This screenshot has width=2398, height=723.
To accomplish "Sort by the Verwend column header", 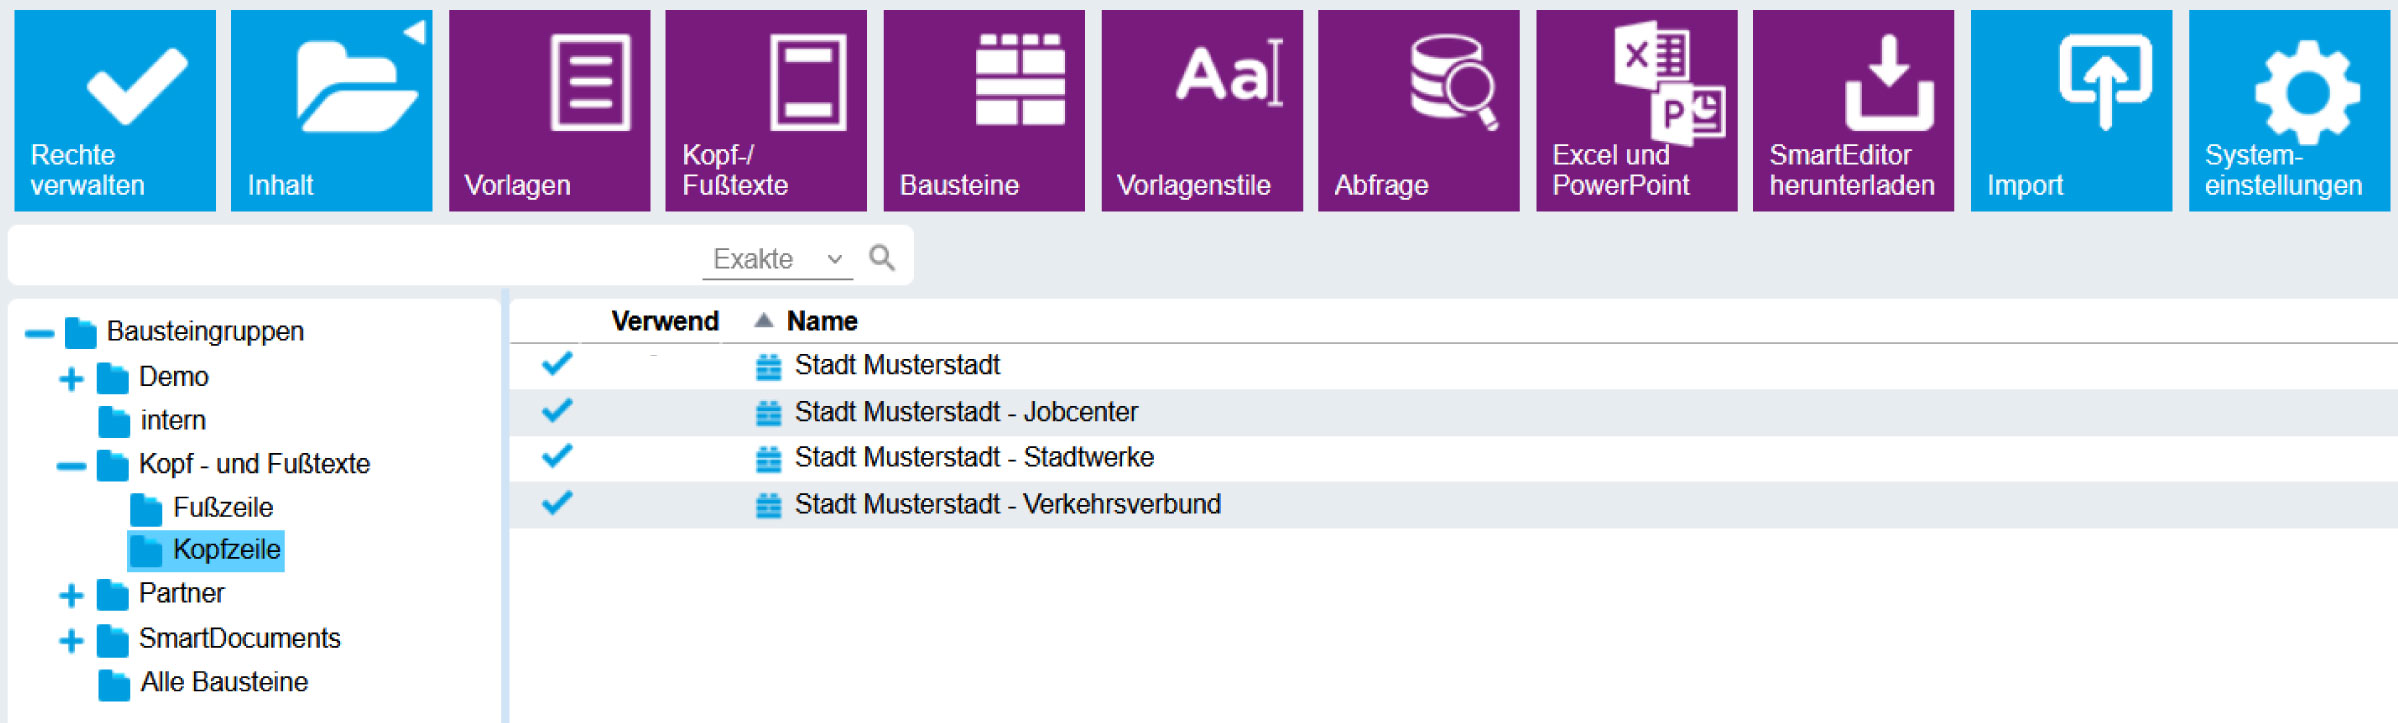I will pos(665,321).
